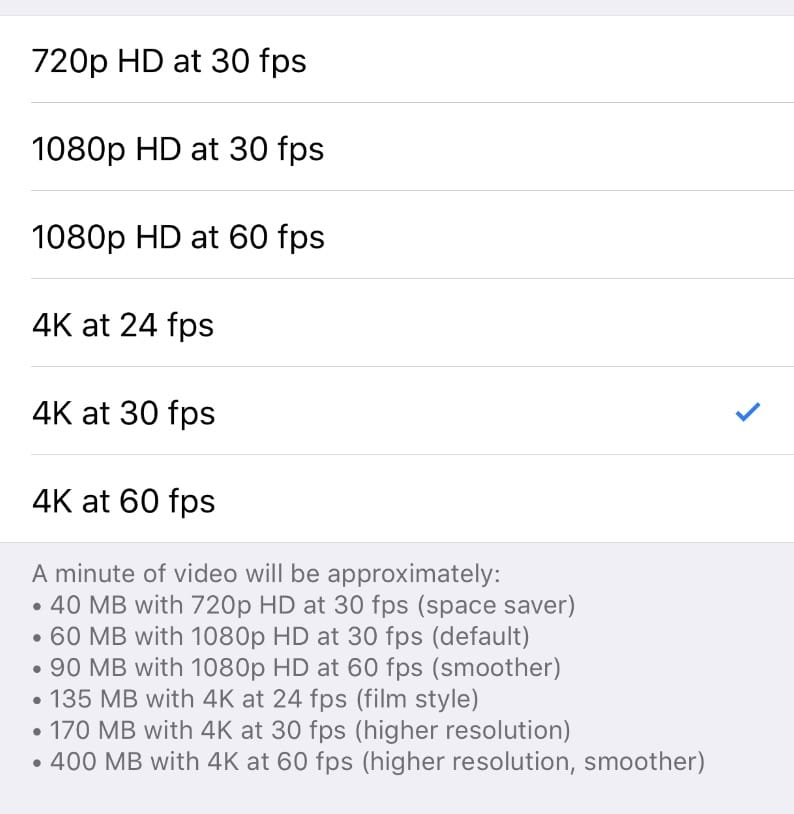Click the 720p HD at 30 fps label text
Viewport: 794px width, 814px height.
click(170, 60)
